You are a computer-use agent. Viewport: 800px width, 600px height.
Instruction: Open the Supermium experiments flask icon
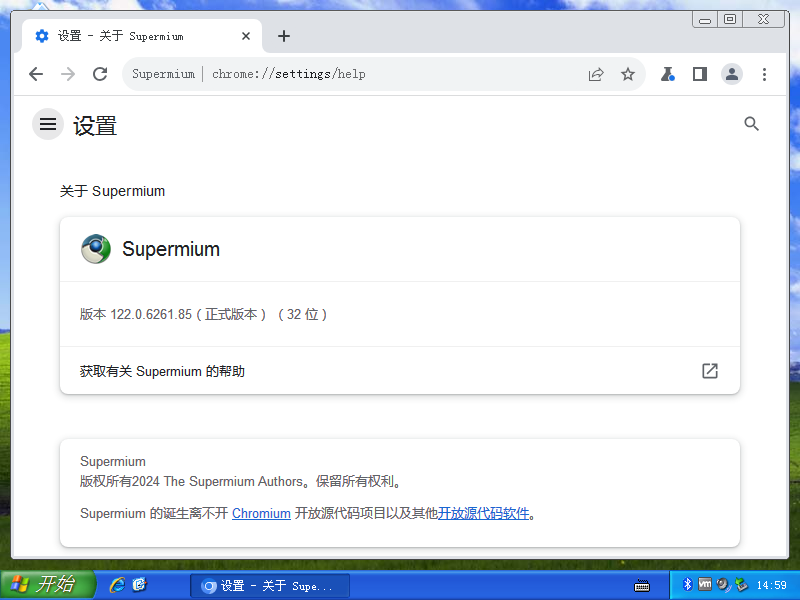click(x=668, y=74)
